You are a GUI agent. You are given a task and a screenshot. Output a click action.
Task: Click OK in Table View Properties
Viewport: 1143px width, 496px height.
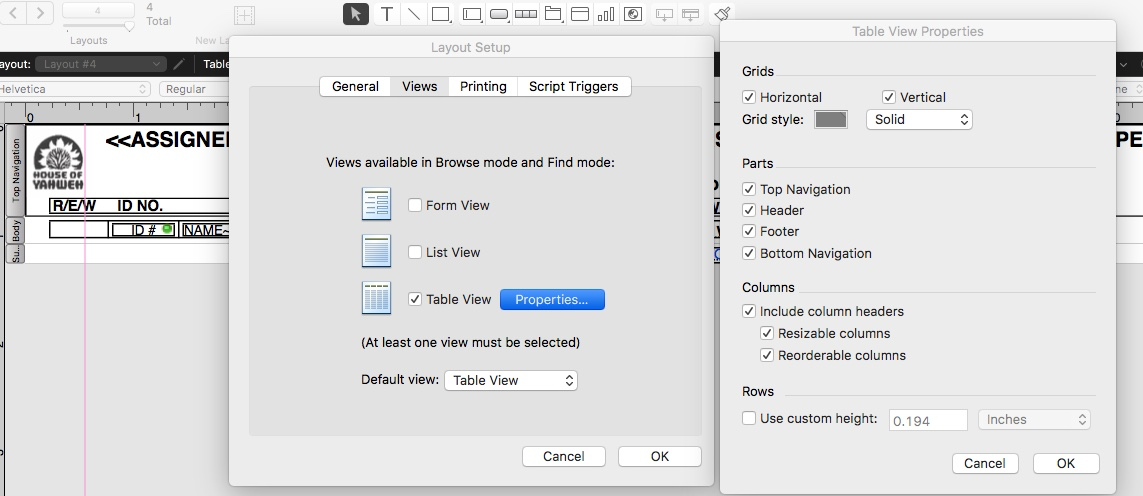point(1066,463)
